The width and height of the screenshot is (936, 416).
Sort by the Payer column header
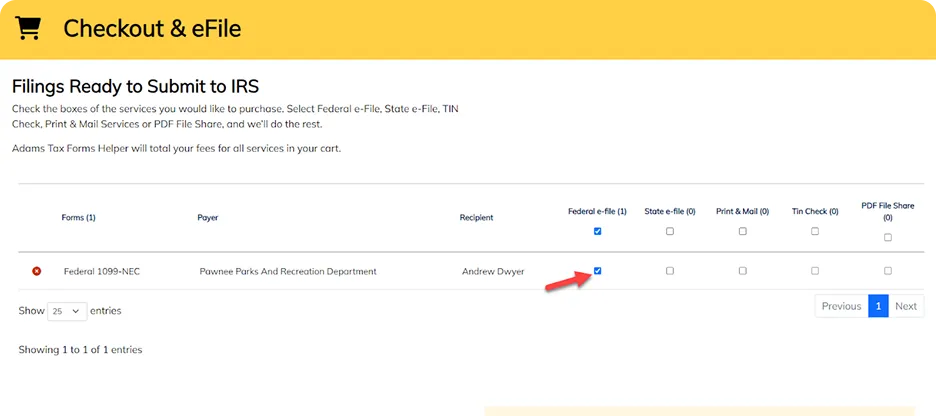(208, 218)
